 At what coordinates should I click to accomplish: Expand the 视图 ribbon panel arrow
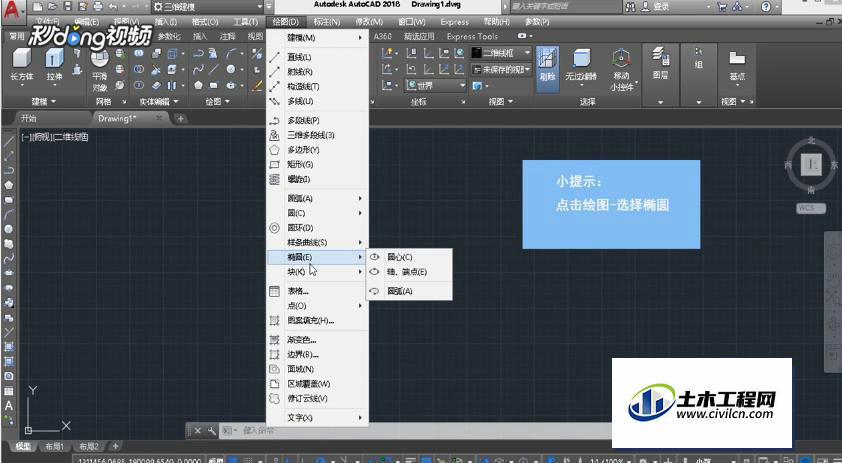pos(510,101)
